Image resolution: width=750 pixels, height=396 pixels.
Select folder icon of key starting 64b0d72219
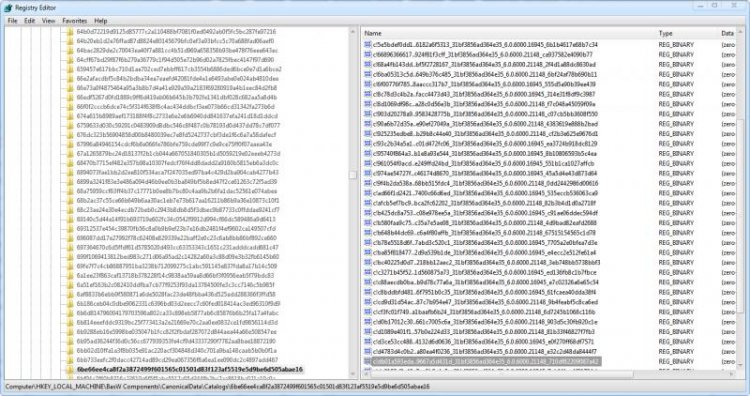coord(70,32)
